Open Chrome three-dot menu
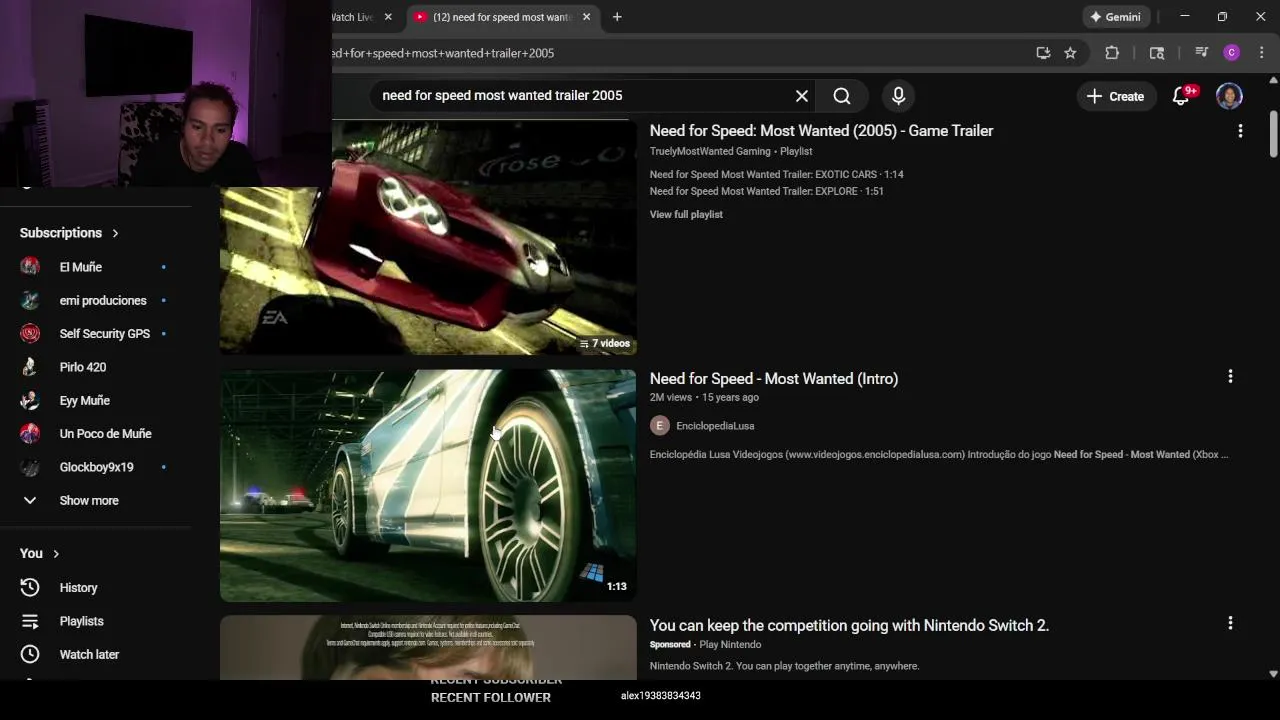Screen dimensions: 1280x720 point(1262,53)
